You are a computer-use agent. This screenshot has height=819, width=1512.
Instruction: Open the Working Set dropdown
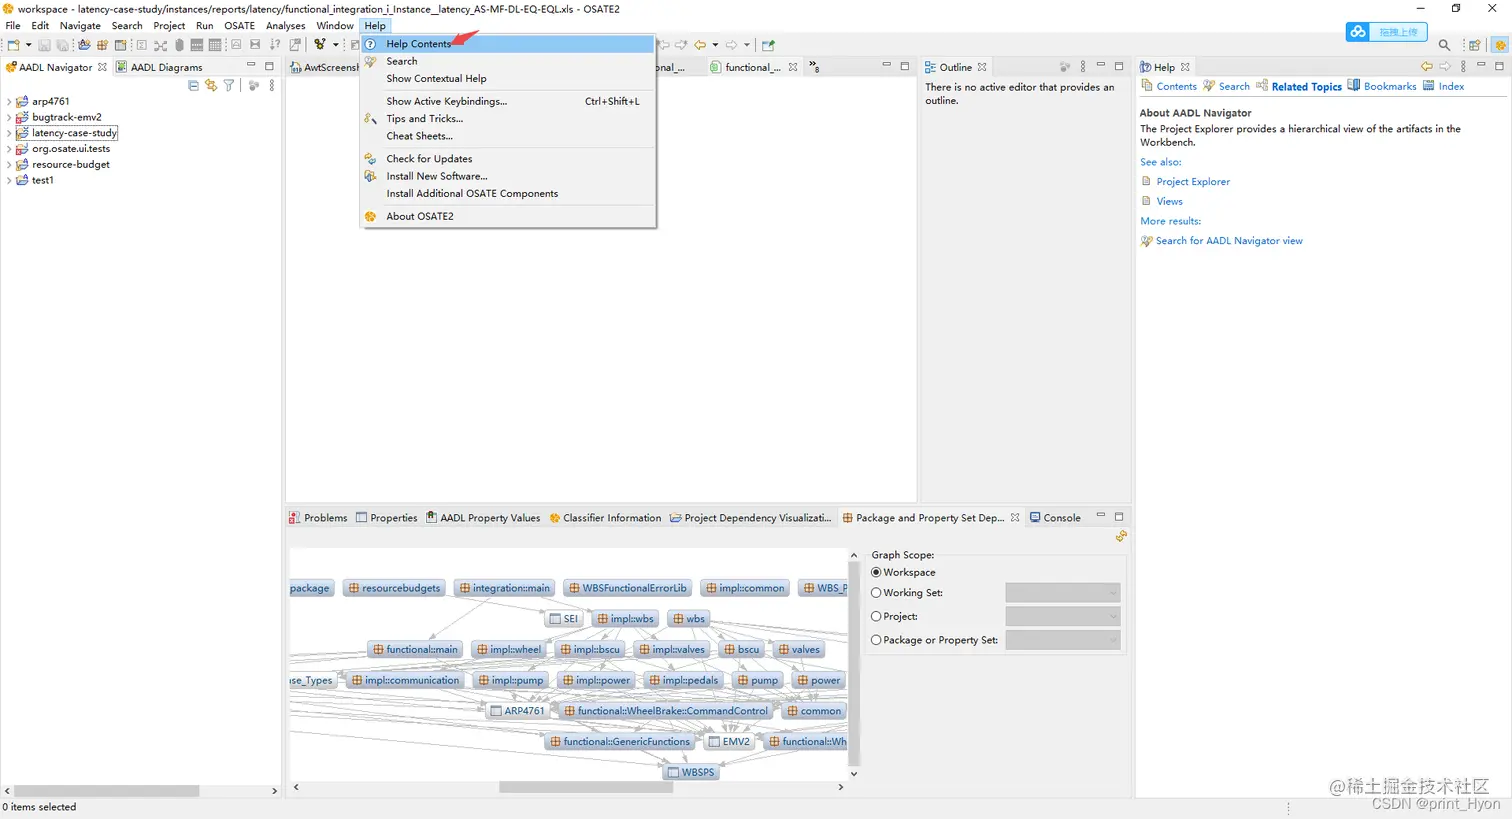1062,593
